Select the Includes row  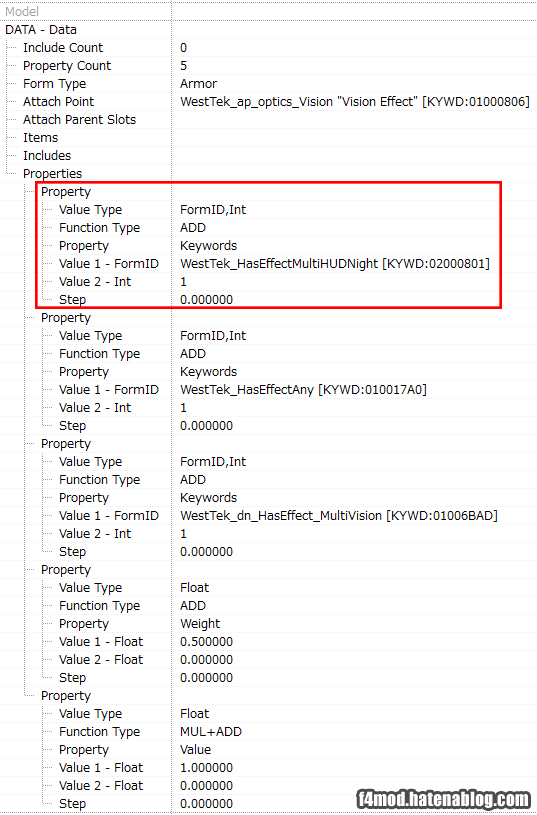(47, 155)
